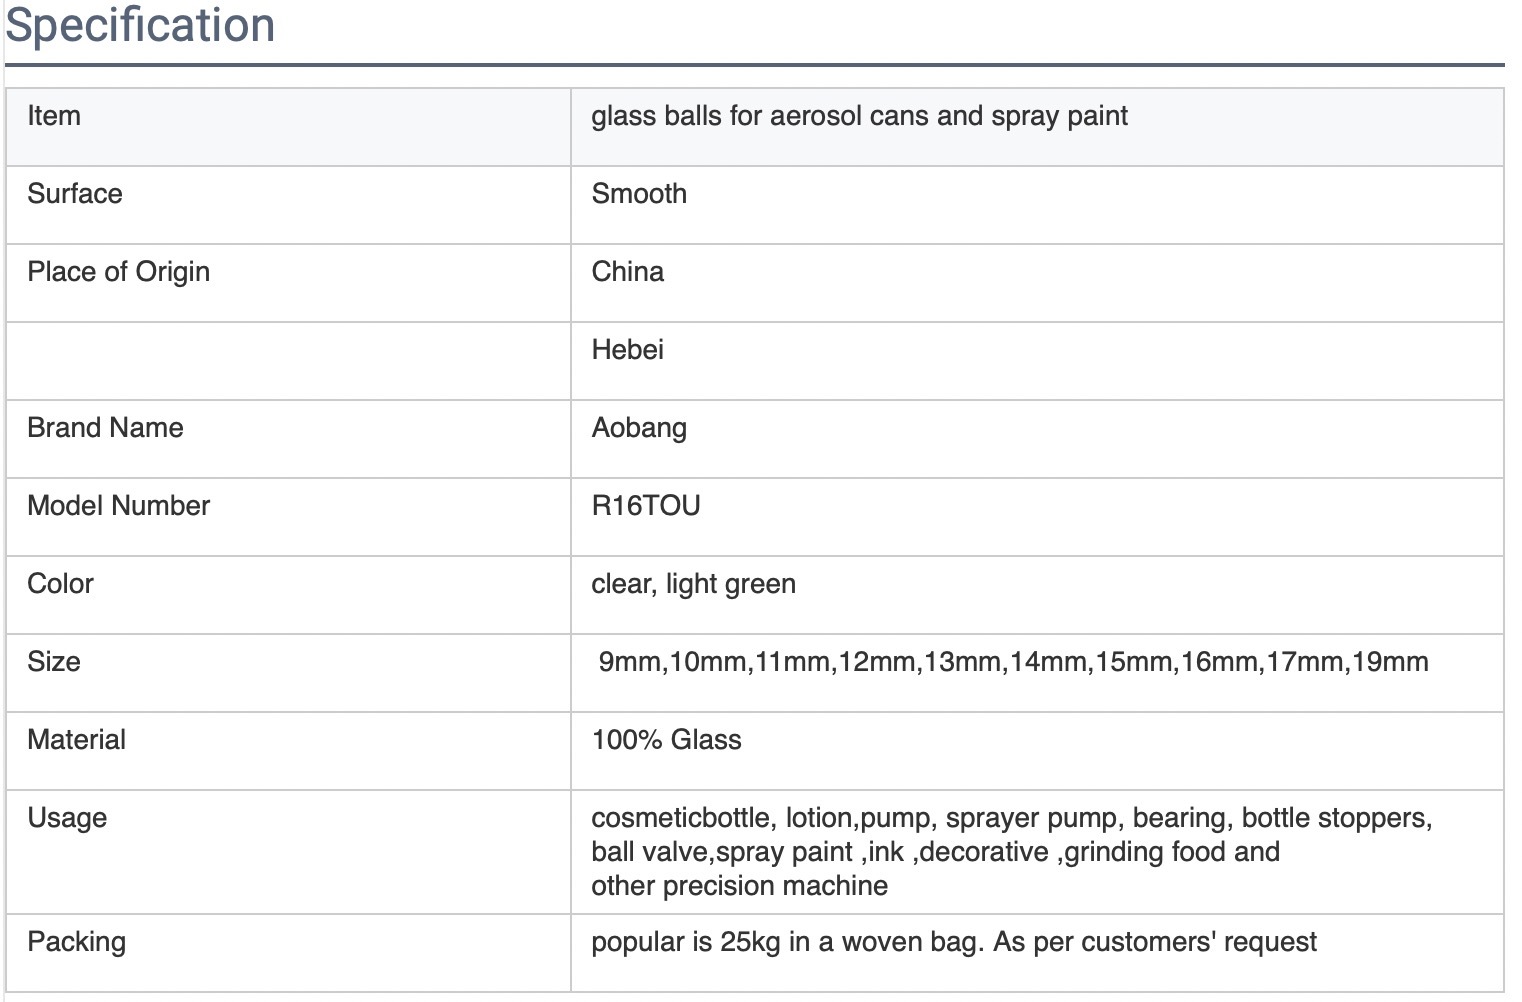Click the Color row label
Viewport: 1522px width, 1002px height.
coord(60,584)
